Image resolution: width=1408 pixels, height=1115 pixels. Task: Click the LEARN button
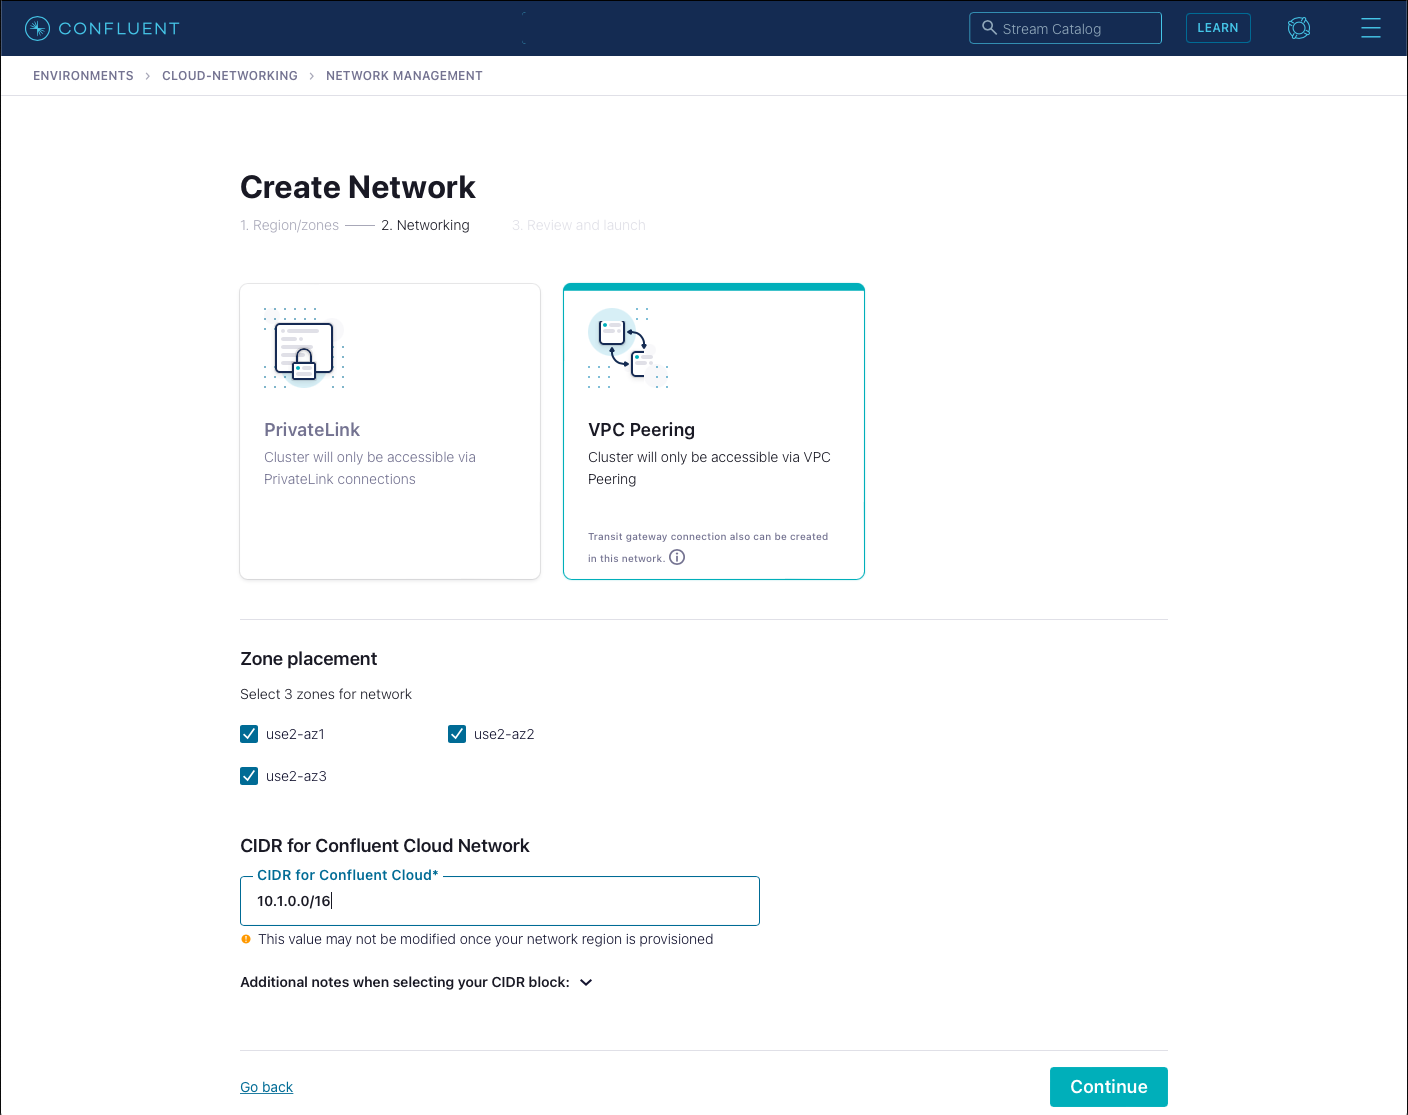point(1218,28)
